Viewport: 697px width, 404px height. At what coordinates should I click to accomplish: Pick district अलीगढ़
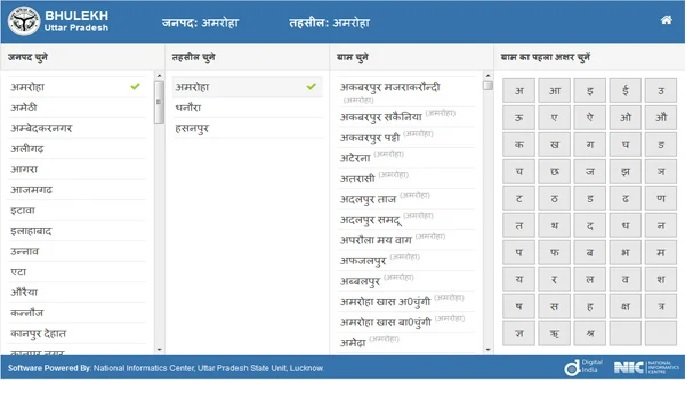[76, 148]
